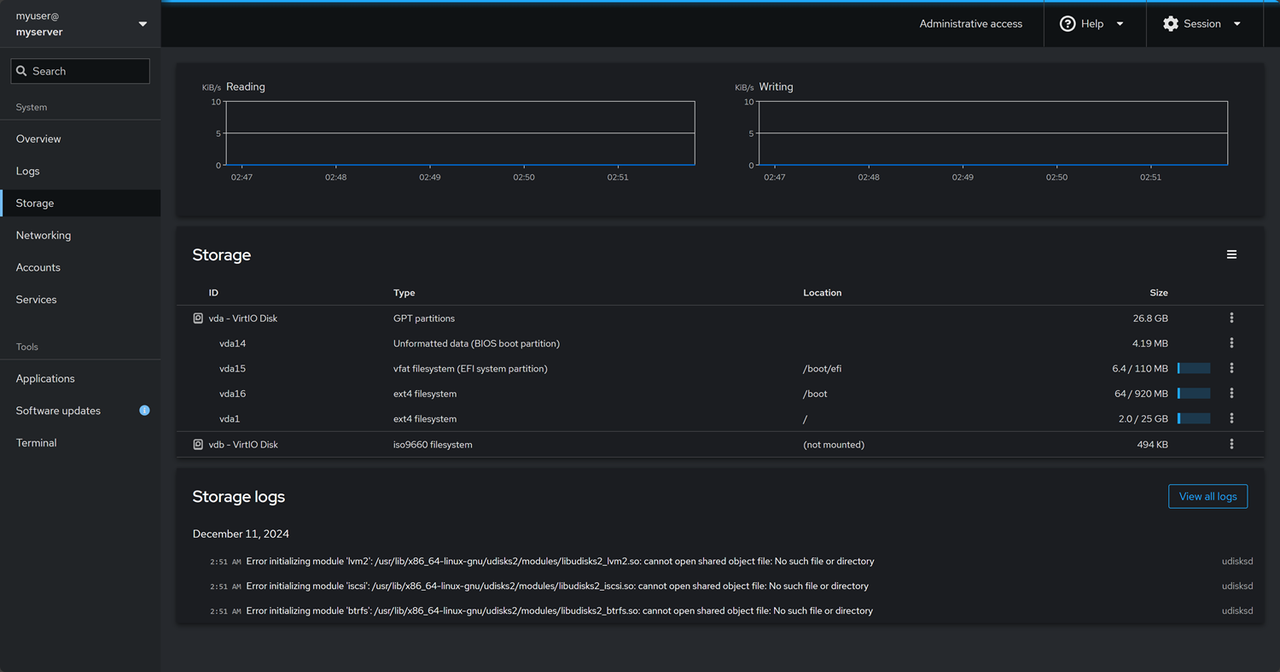Open the kebab menu for vda VirtIO Disk

point(1231,318)
